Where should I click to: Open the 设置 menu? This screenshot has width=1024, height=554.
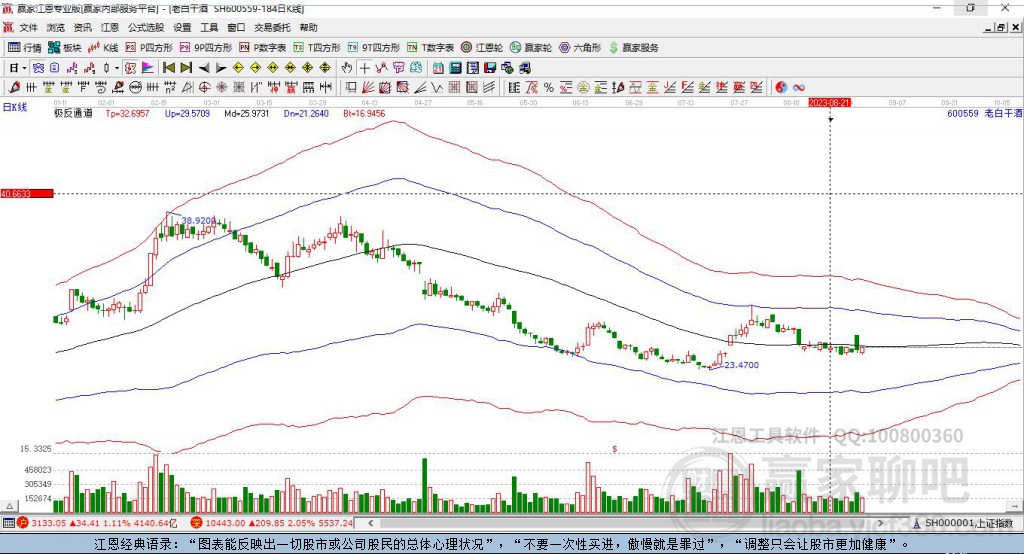182,27
